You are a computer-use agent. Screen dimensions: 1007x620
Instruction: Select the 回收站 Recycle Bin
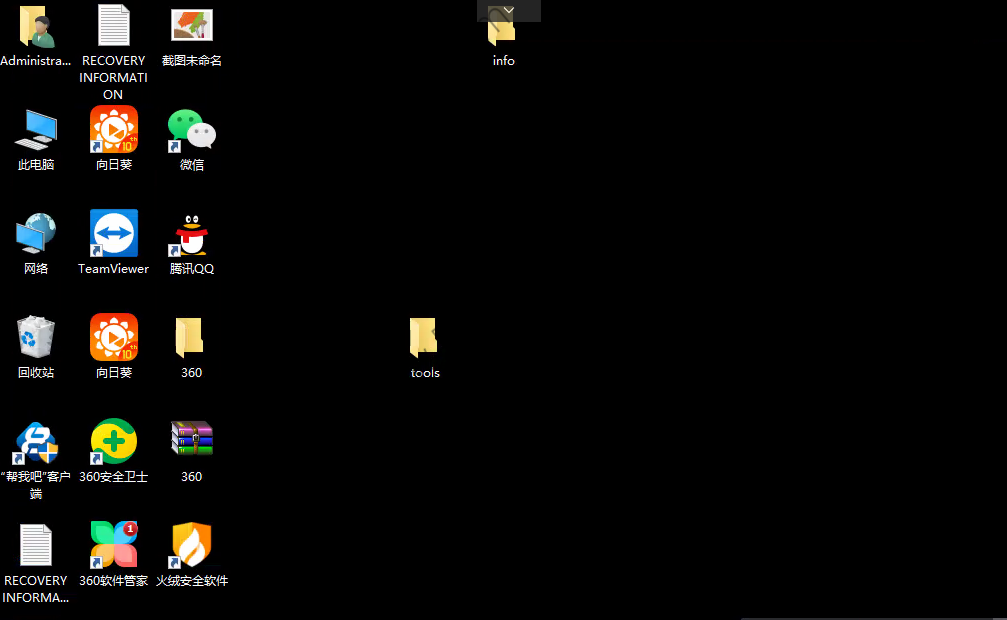36,338
